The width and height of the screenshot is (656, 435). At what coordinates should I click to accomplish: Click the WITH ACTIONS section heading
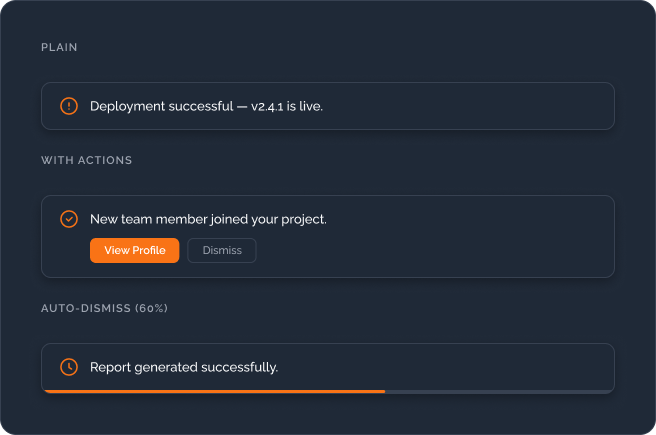click(x=86, y=160)
